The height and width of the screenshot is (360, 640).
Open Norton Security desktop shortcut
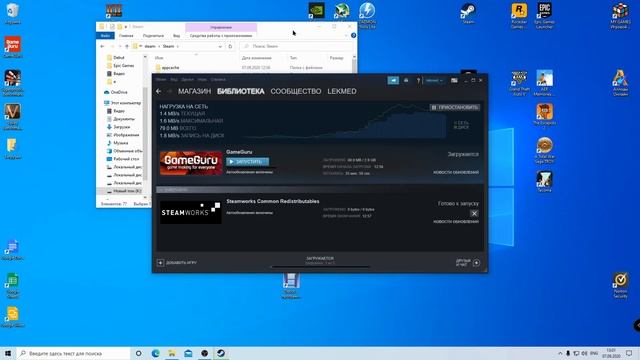point(620,285)
